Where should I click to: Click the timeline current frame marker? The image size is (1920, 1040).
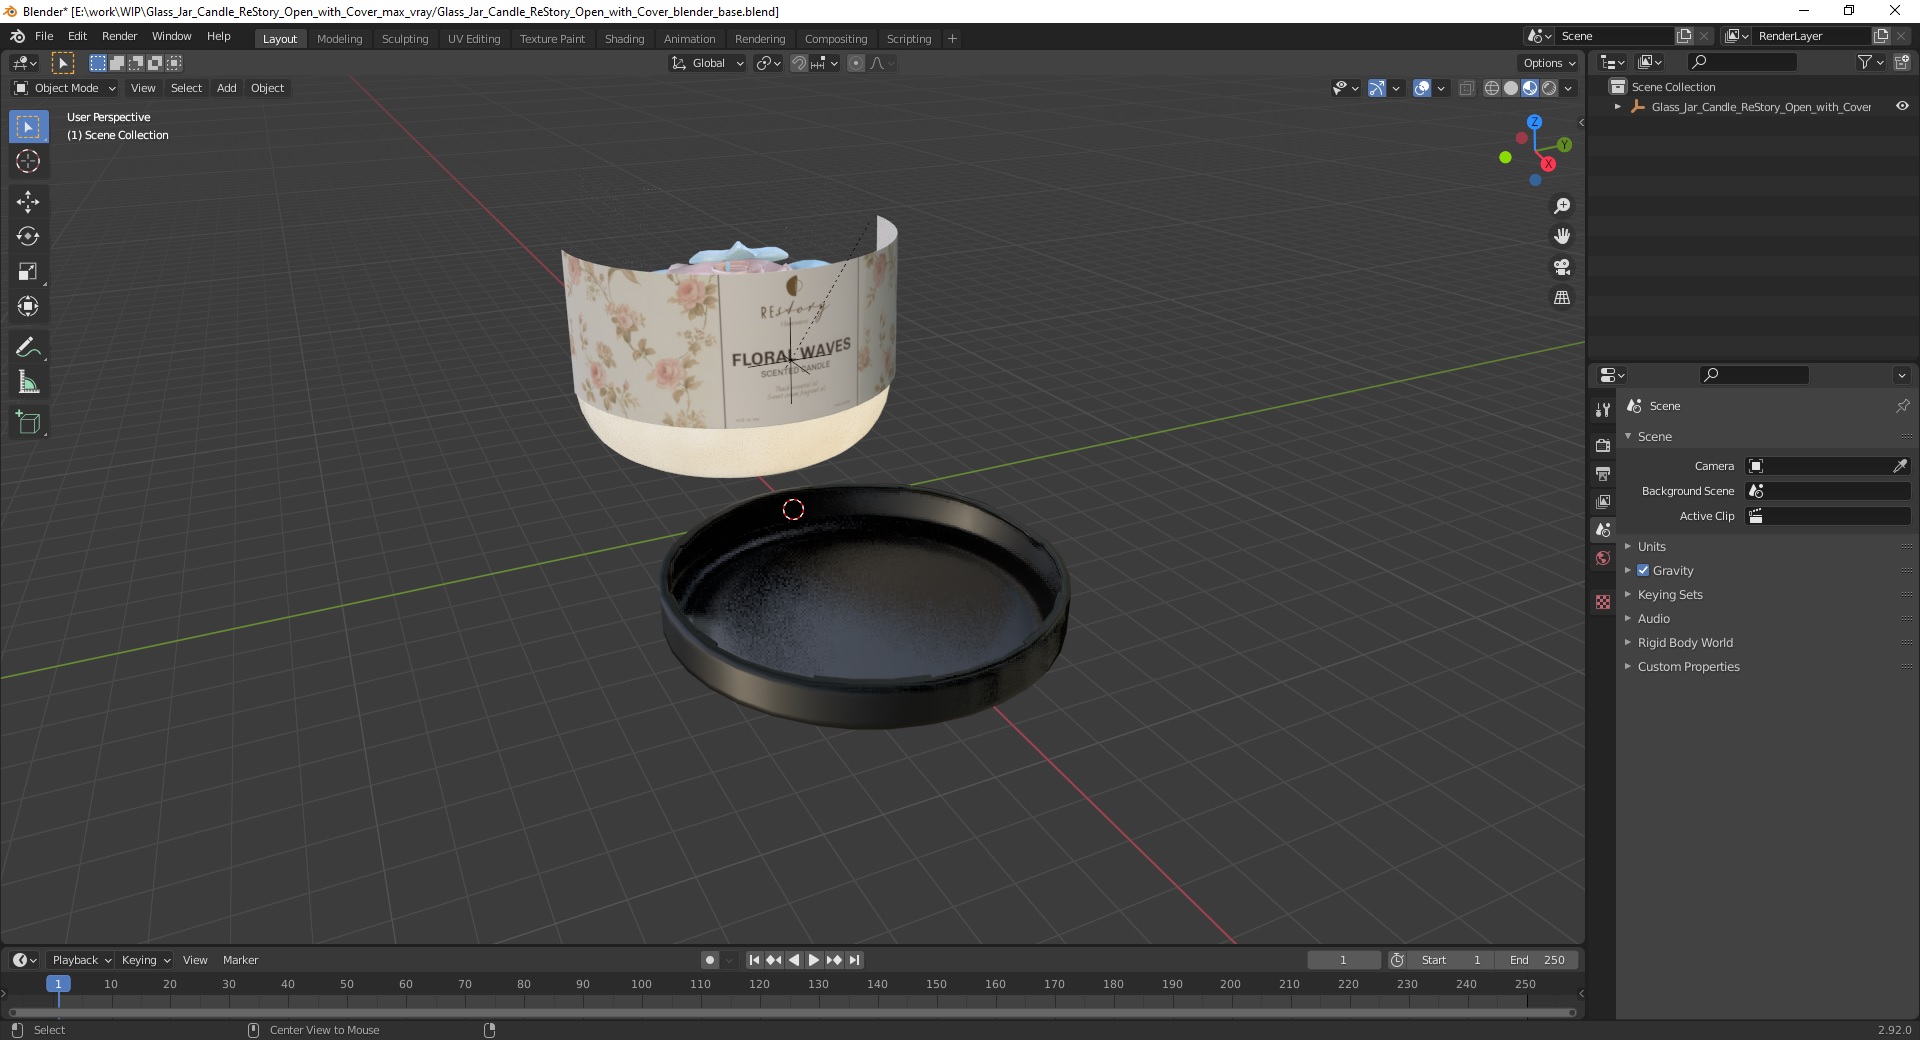(58, 984)
